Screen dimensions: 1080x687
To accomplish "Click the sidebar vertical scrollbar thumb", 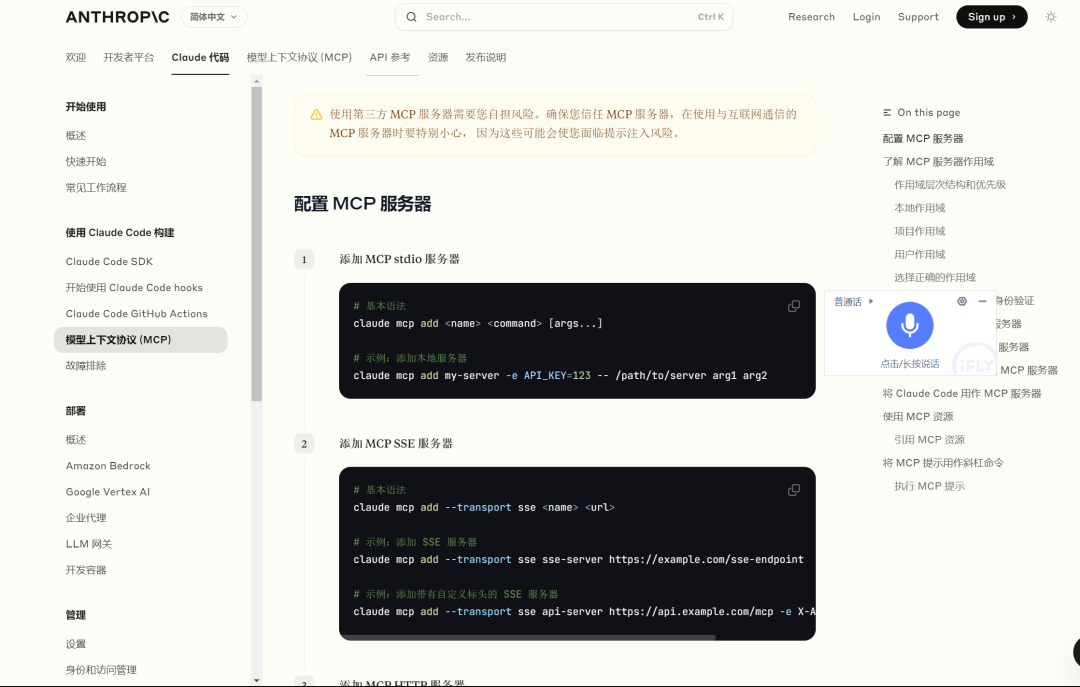I will 257,243.
